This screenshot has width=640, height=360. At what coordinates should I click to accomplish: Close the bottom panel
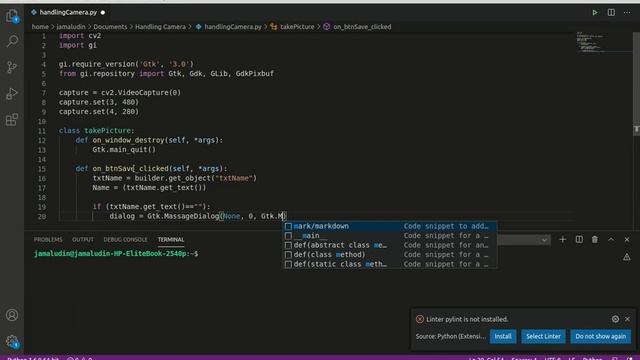pos(627,240)
